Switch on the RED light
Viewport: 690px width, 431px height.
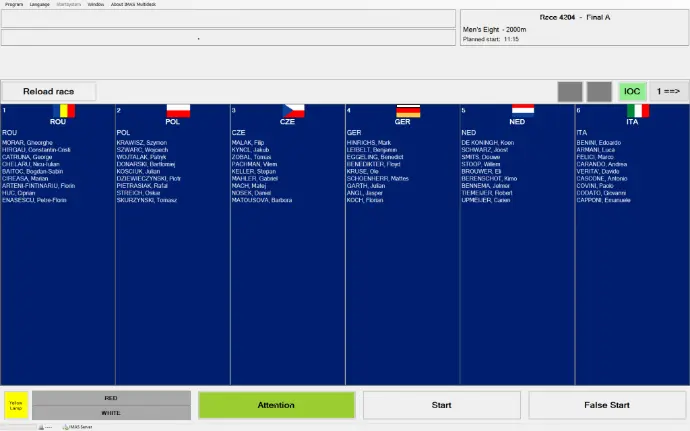(111, 397)
